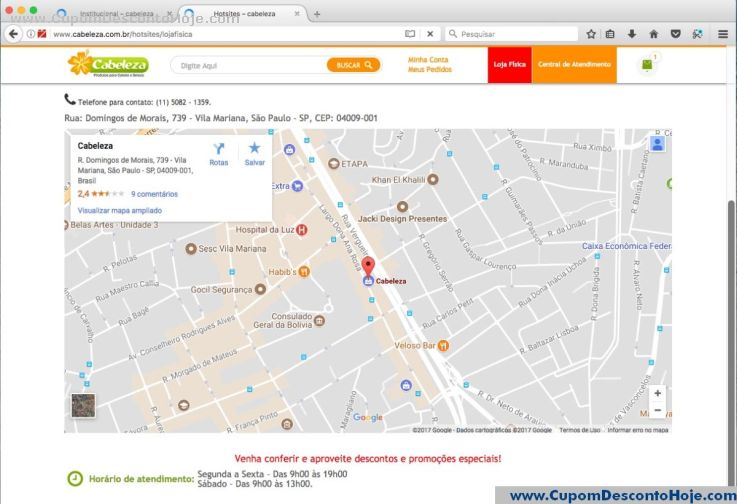The image size is (737, 504).
Task: Zoom in the map with plus
Action: [658, 393]
